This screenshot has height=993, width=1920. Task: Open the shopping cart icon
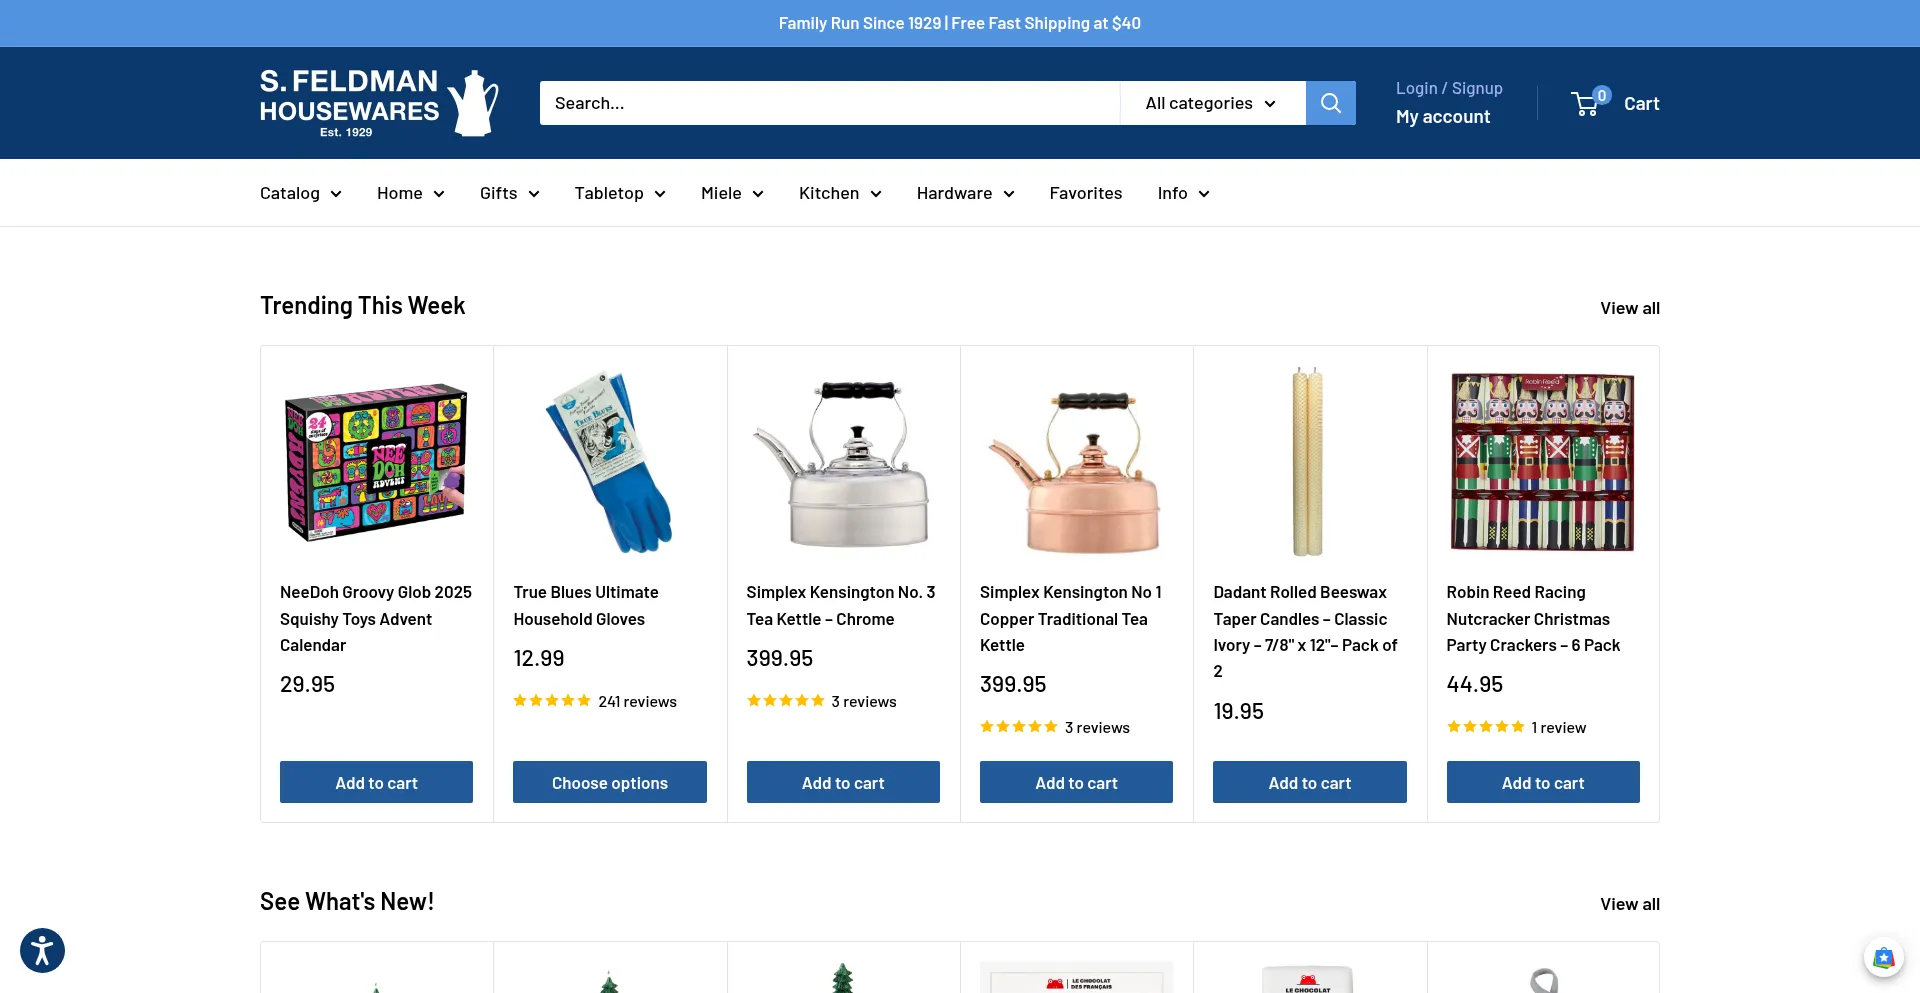[1587, 103]
